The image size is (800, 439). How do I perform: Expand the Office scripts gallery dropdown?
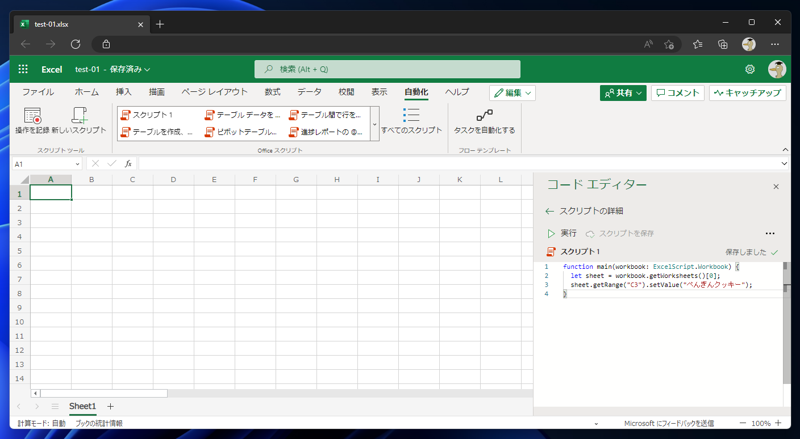tap(374, 124)
